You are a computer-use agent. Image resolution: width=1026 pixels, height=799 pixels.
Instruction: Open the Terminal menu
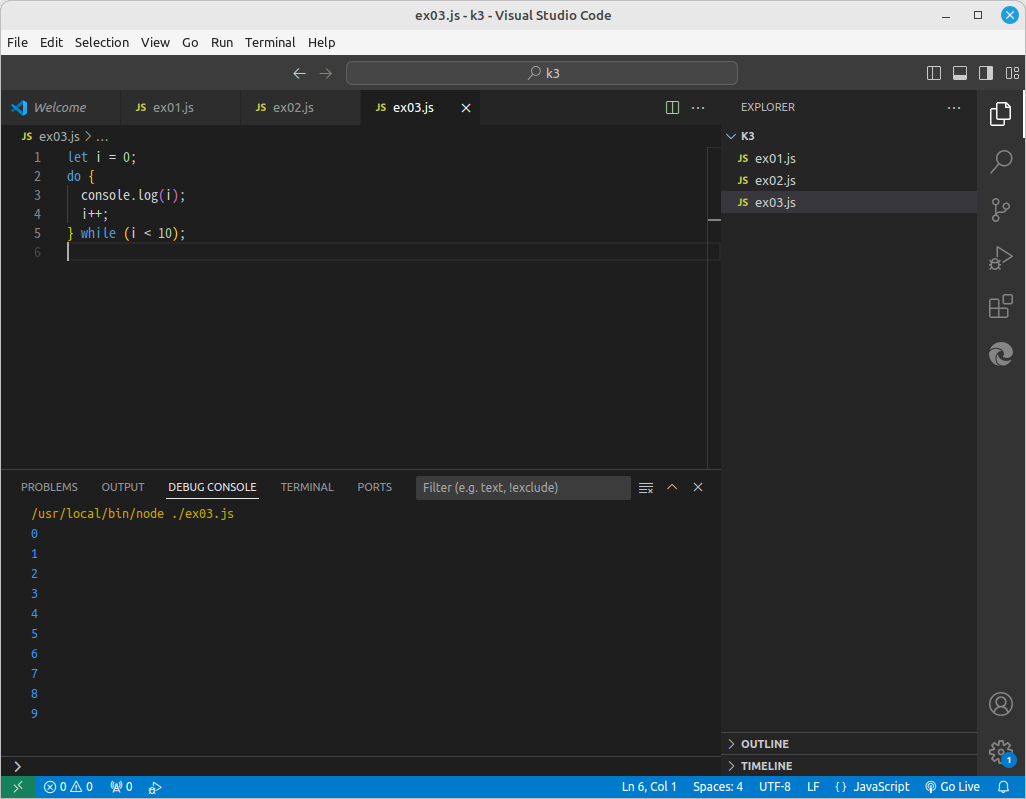pyautogui.click(x=270, y=43)
